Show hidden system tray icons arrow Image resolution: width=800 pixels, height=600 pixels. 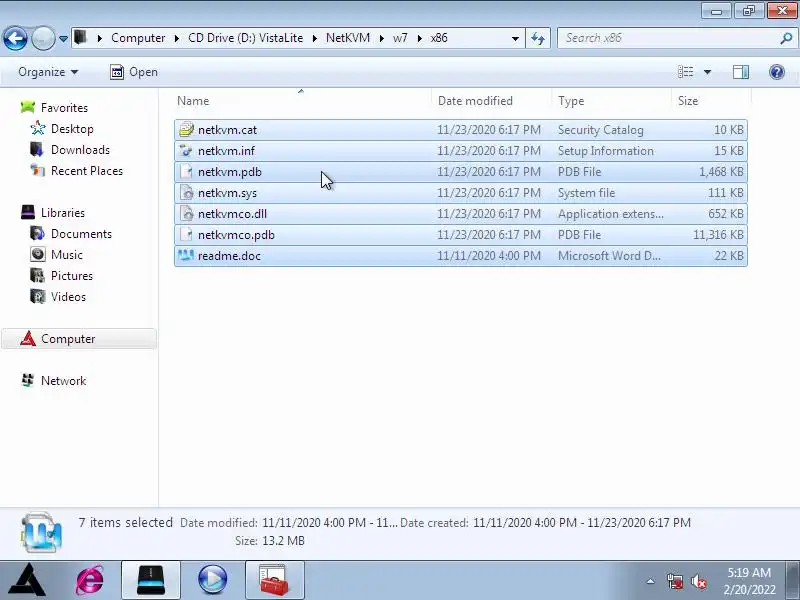pos(651,581)
